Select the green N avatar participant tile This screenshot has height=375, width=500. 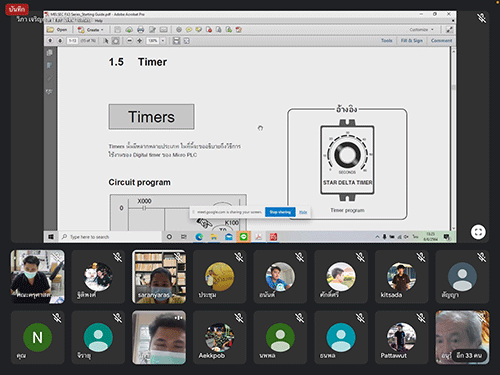point(38,337)
